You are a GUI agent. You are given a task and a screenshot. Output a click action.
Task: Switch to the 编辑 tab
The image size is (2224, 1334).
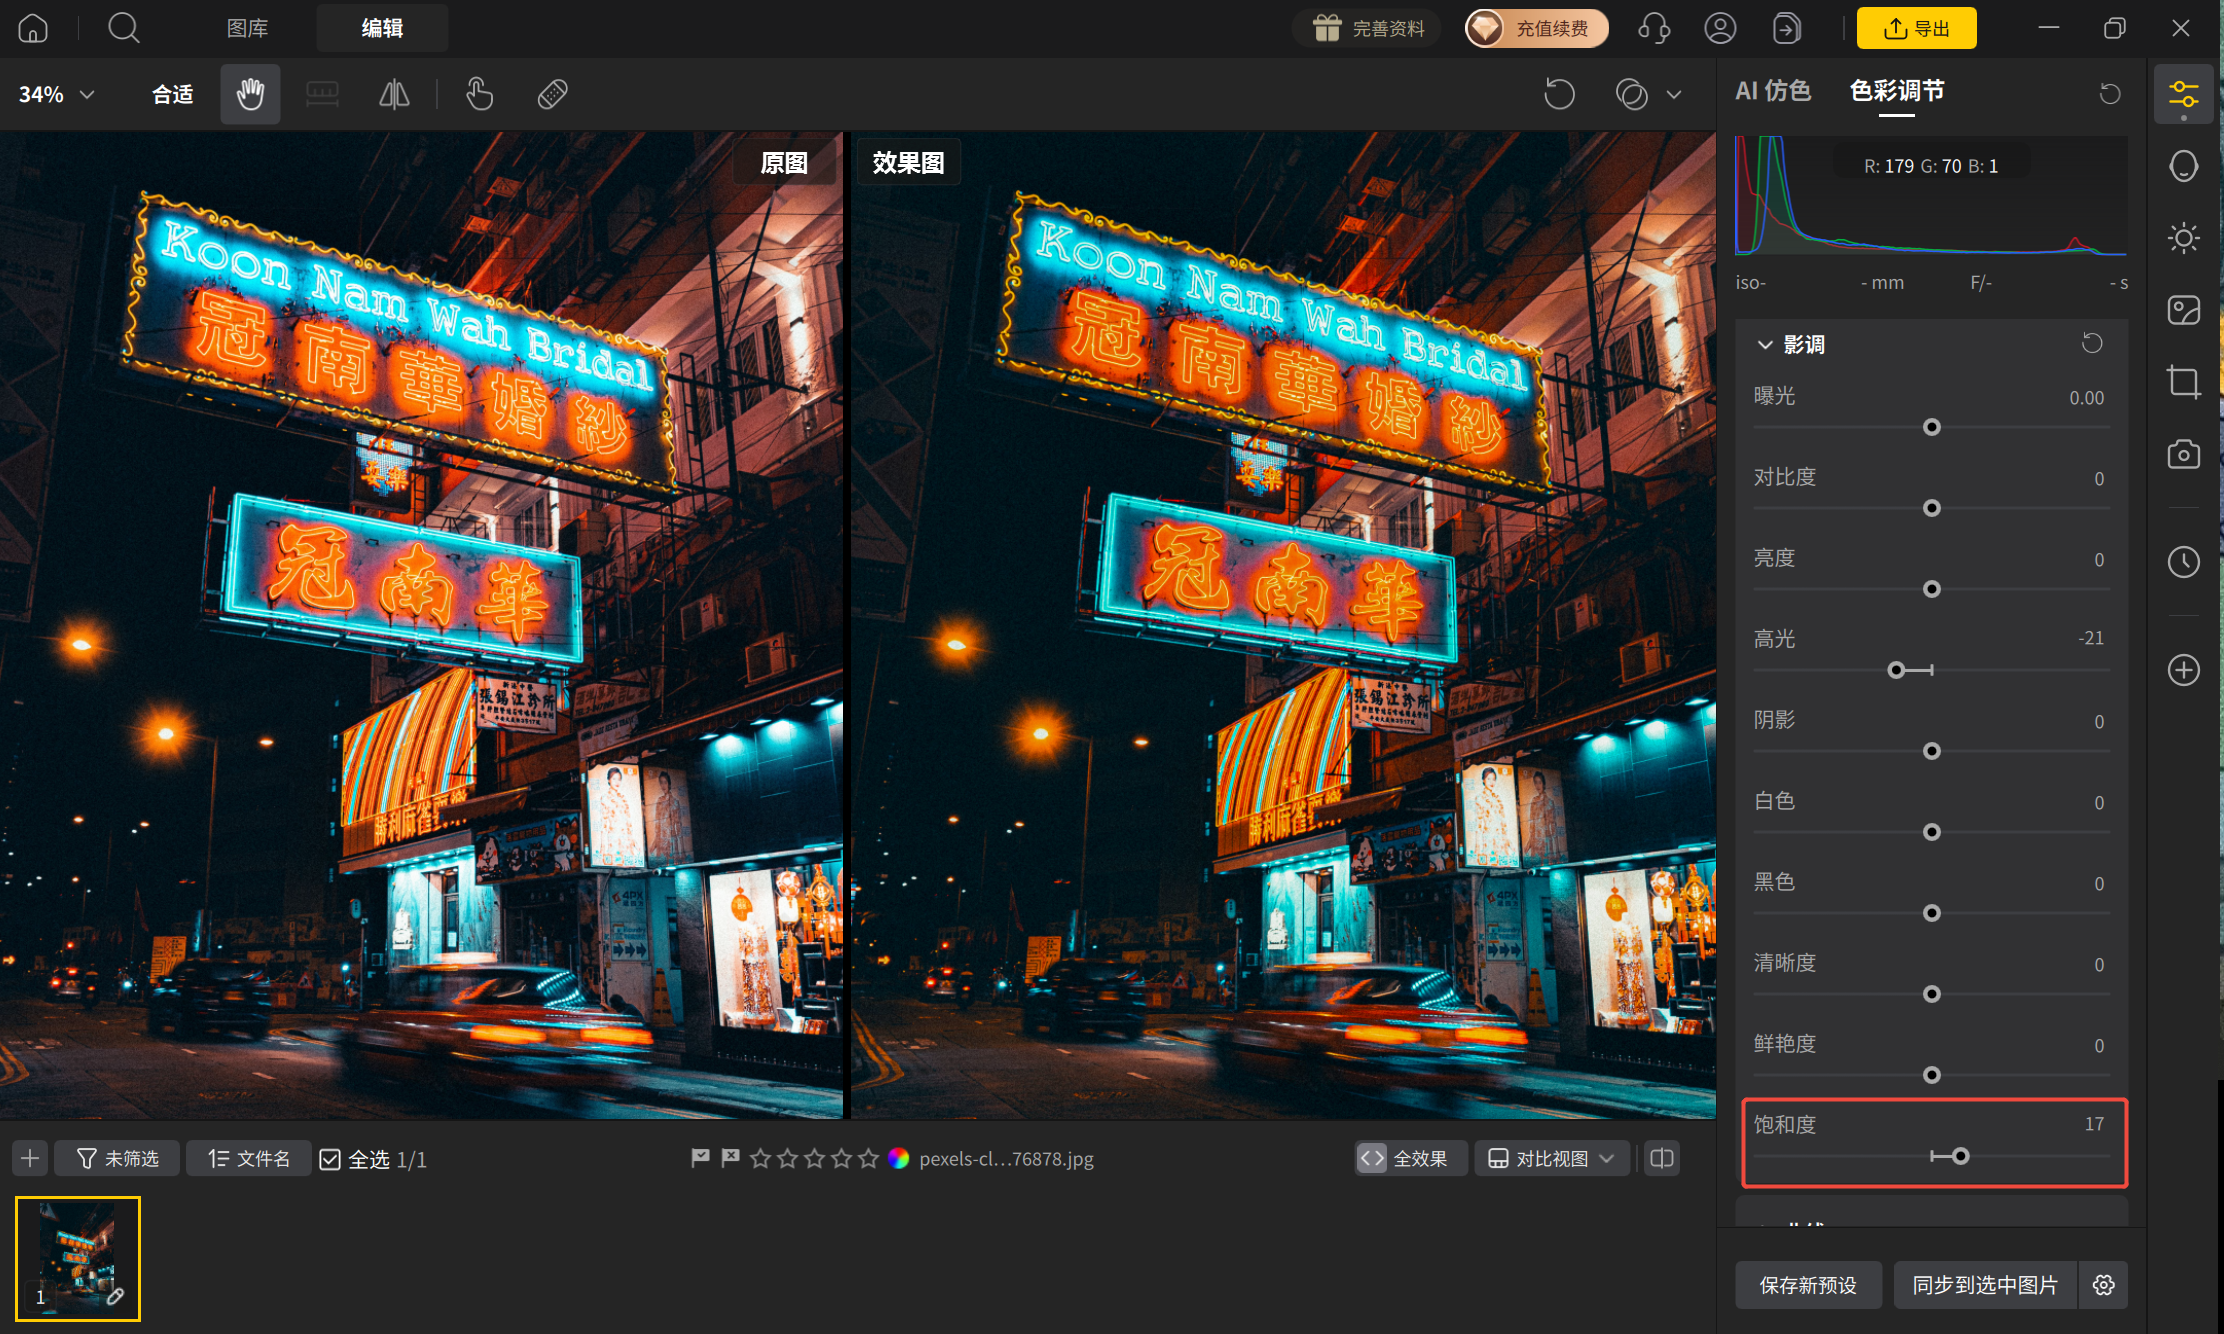pos(382,28)
